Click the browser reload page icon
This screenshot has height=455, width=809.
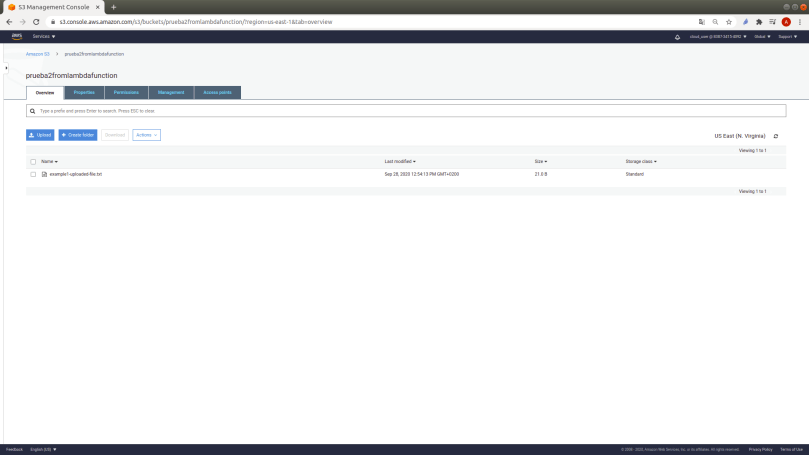pyautogui.click(x=36, y=21)
